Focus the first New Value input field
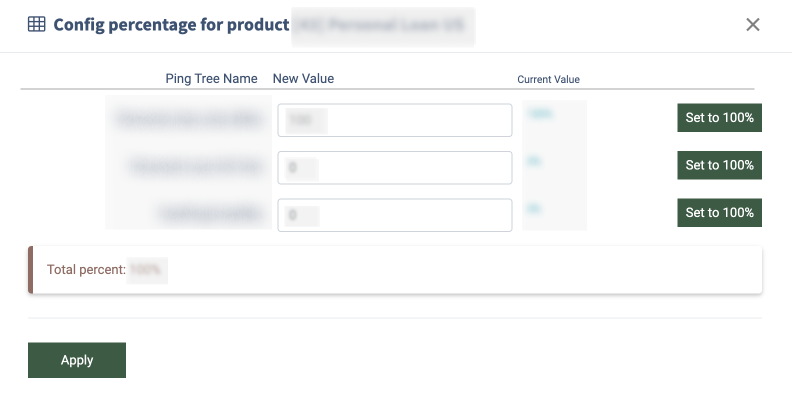Screen dimensions: 792x400 (394, 120)
